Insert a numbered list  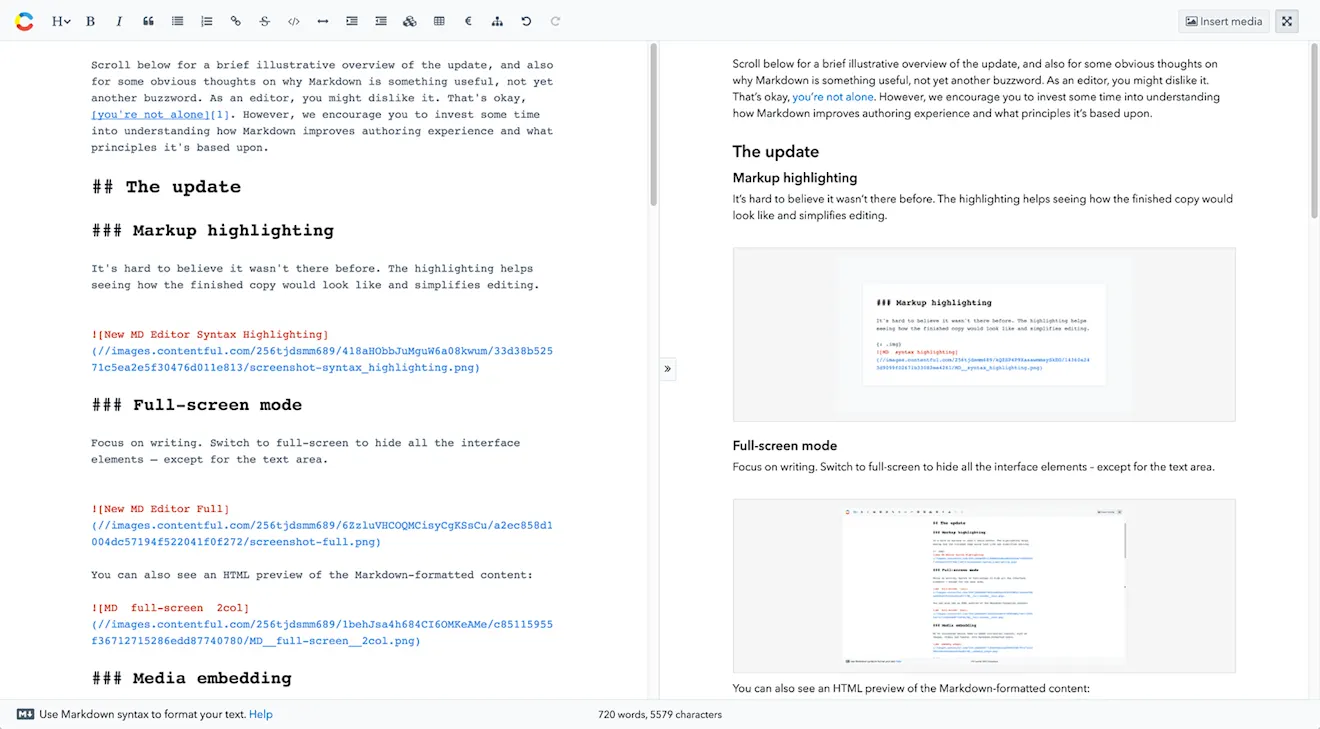point(206,21)
